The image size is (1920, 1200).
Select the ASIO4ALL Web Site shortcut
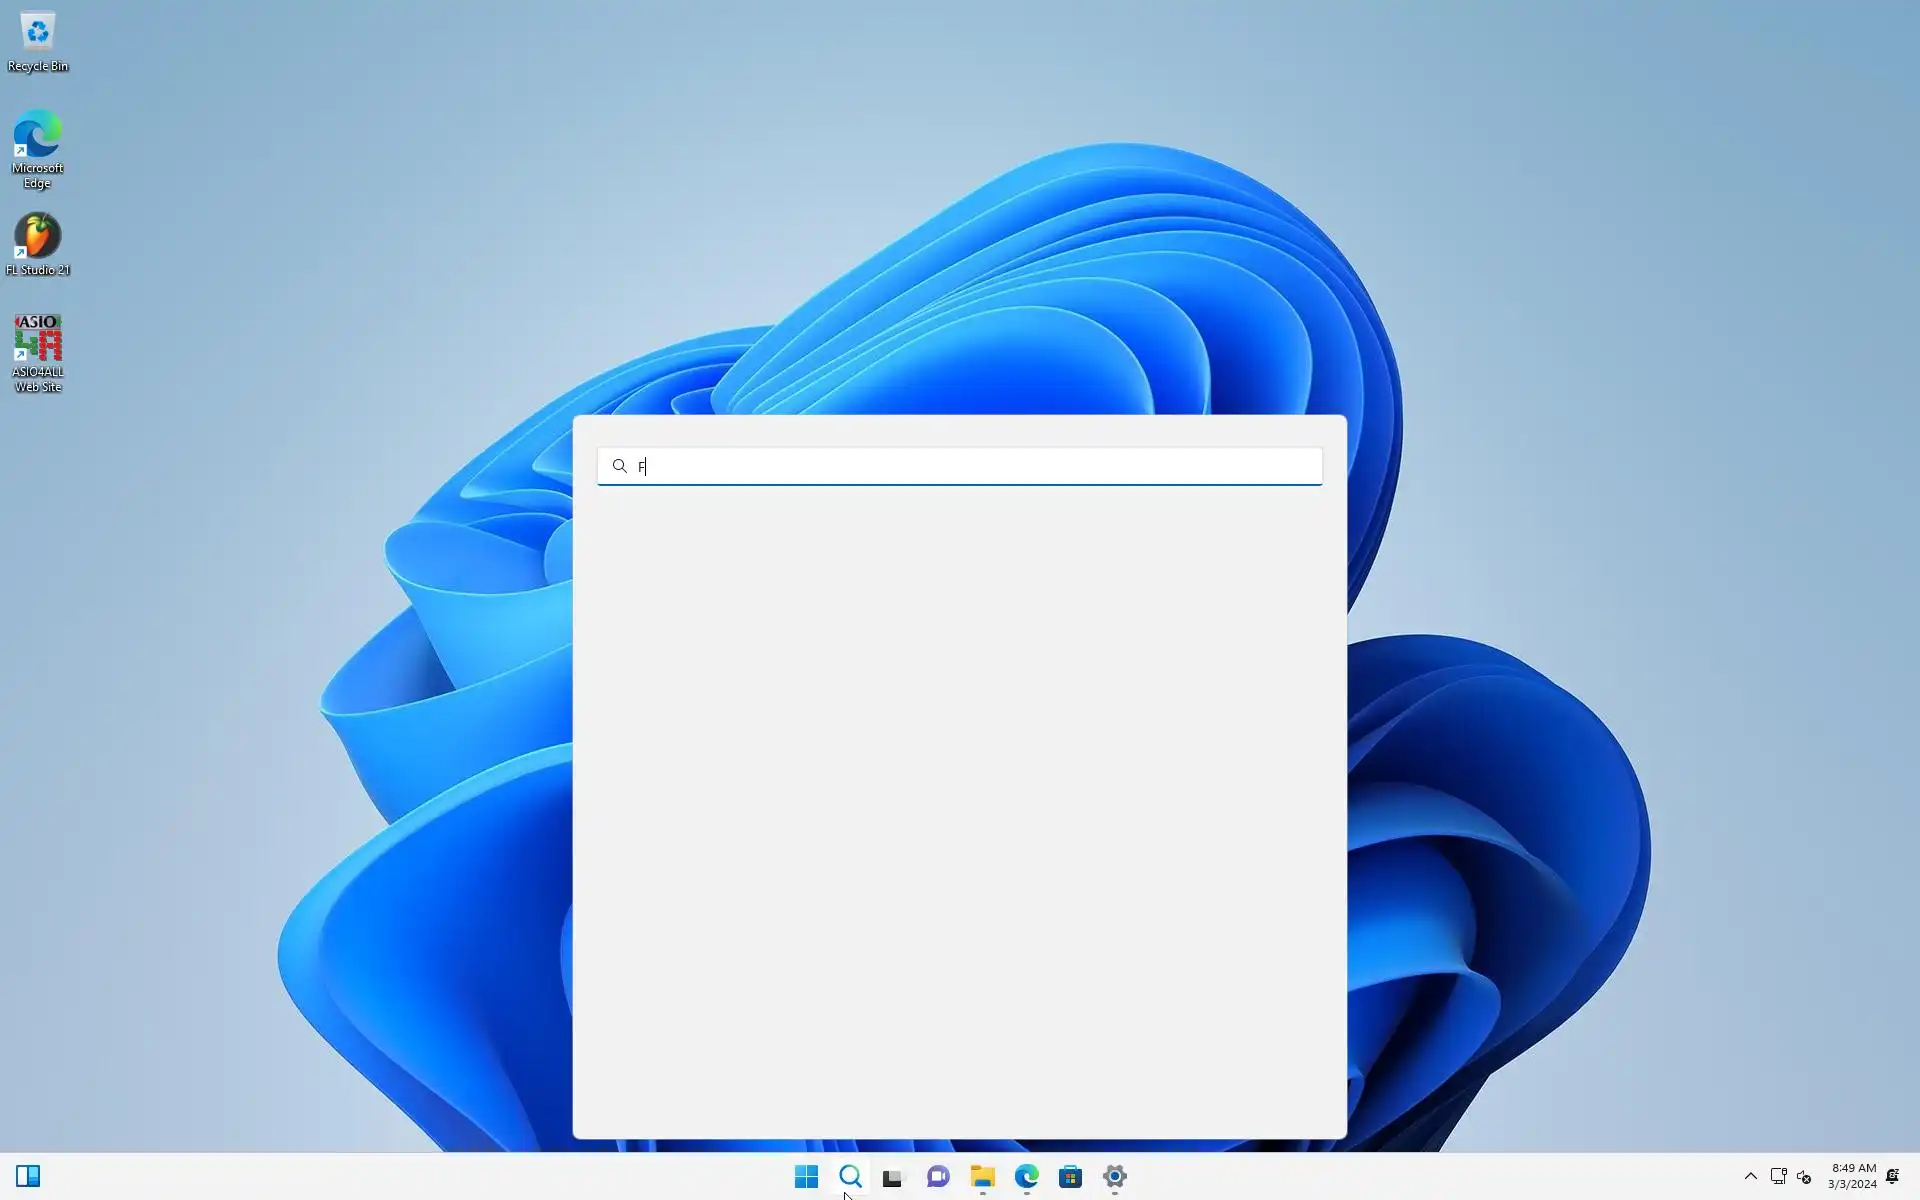pos(38,352)
